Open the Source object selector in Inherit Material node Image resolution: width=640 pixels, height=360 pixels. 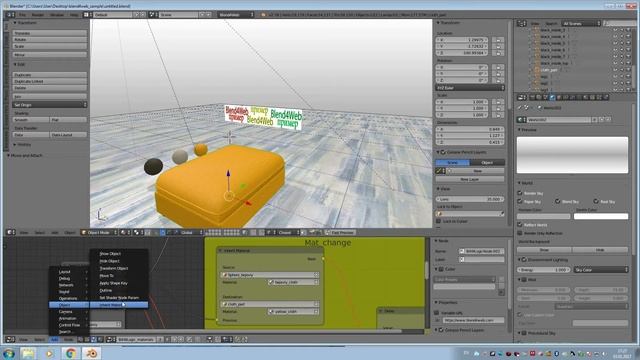tap(270, 275)
